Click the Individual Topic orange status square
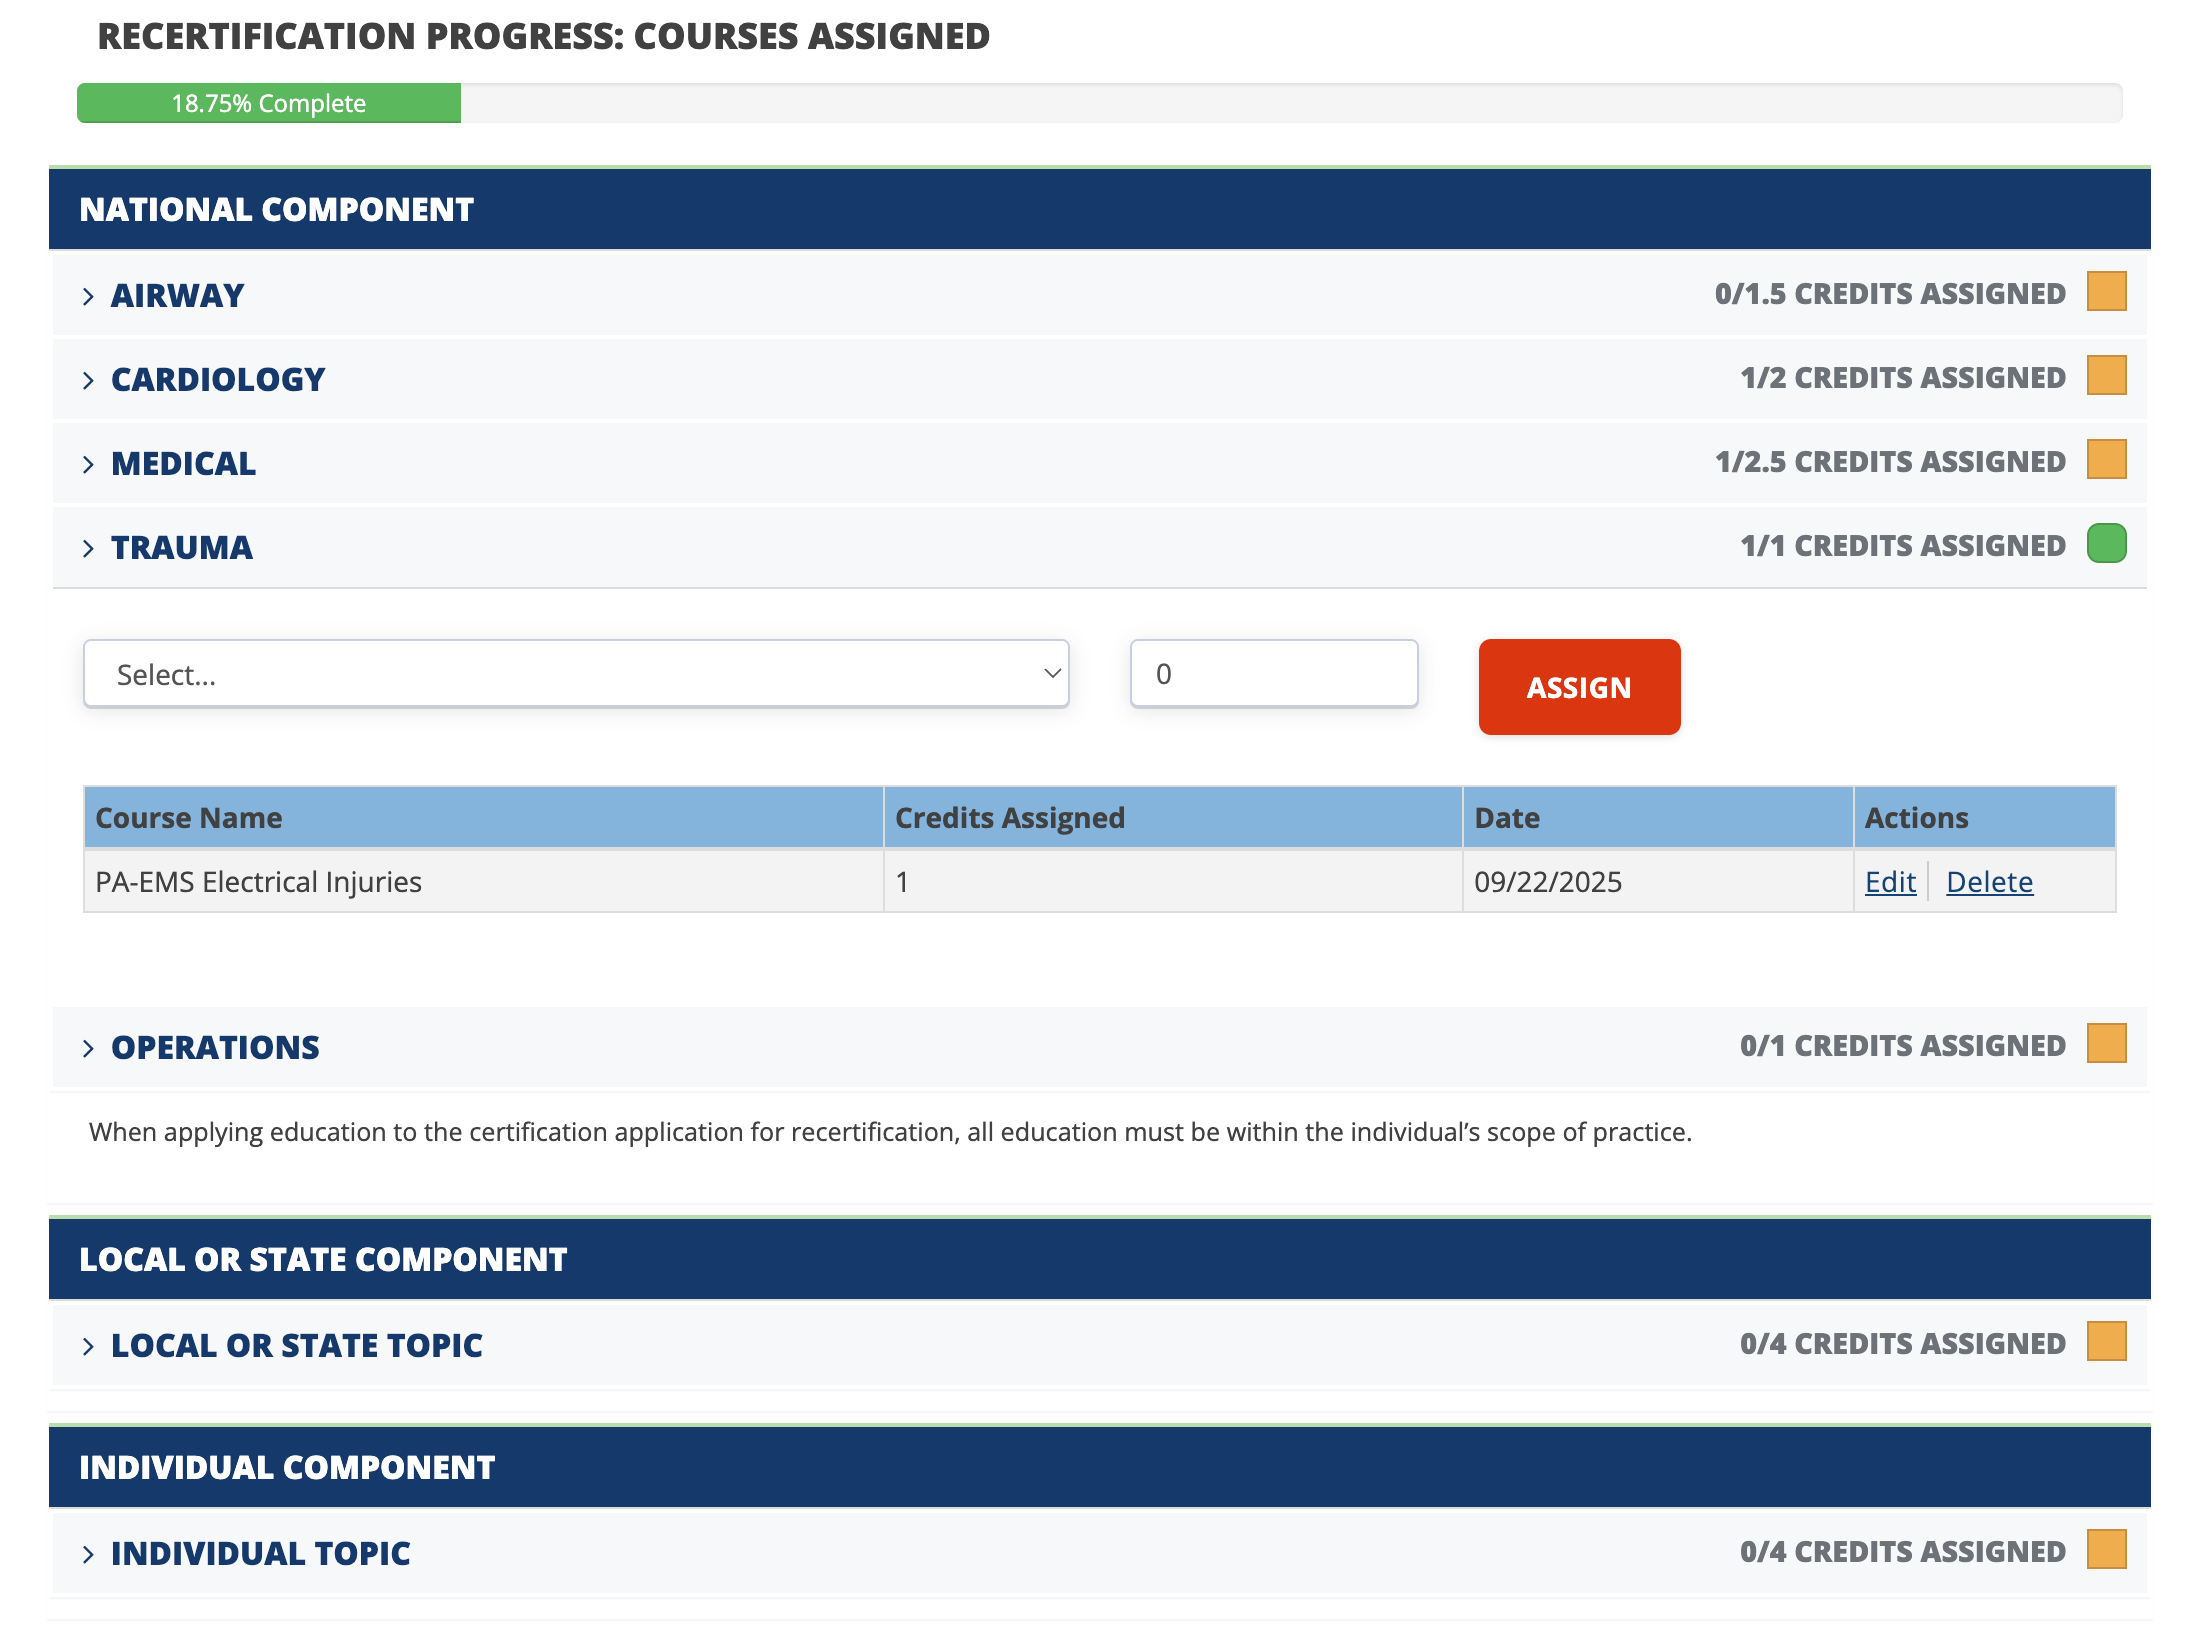Image resolution: width=2210 pixels, height=1632 pixels. (x=2105, y=1550)
